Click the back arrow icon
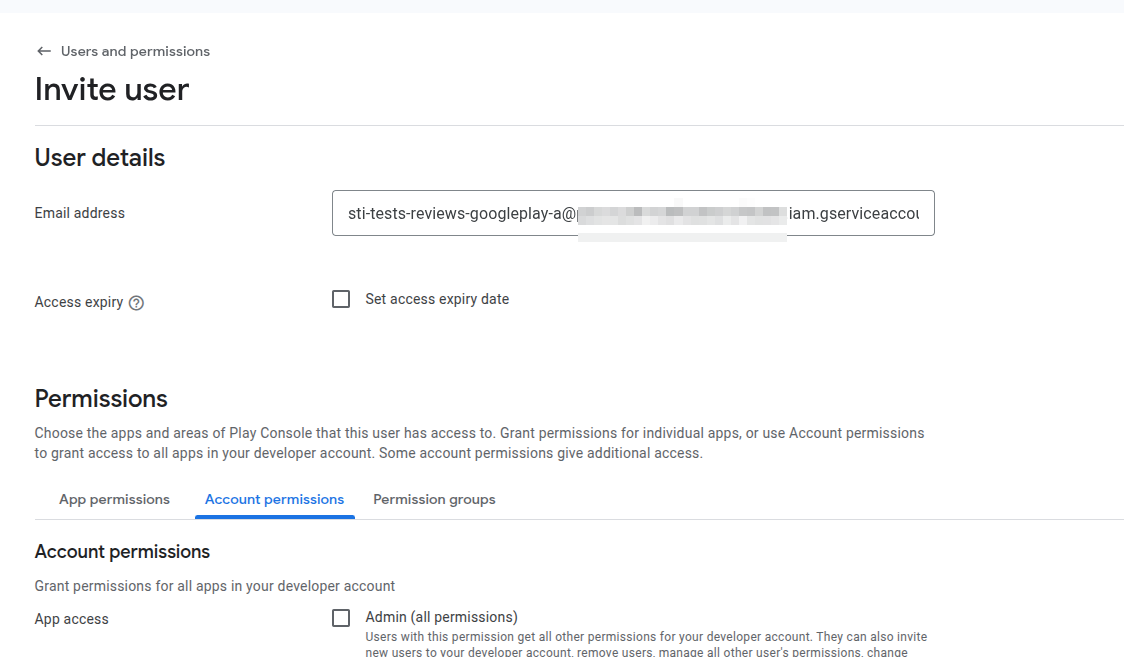 pyautogui.click(x=43, y=51)
